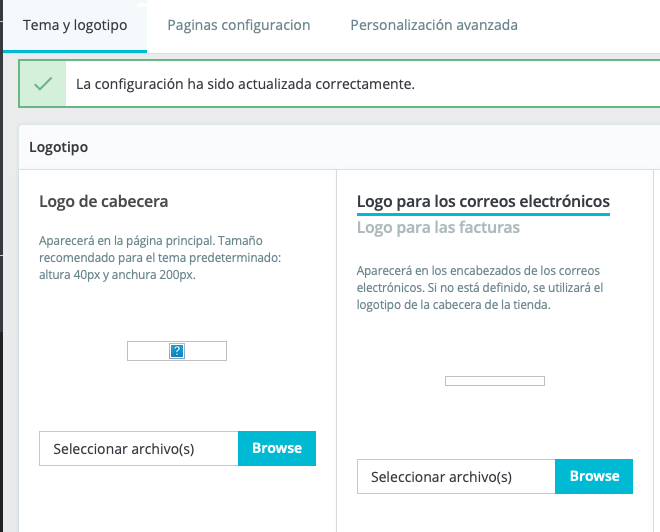Click text 'Aparecerá en los encabezados' description
The image size is (660, 532).
tap(480, 287)
